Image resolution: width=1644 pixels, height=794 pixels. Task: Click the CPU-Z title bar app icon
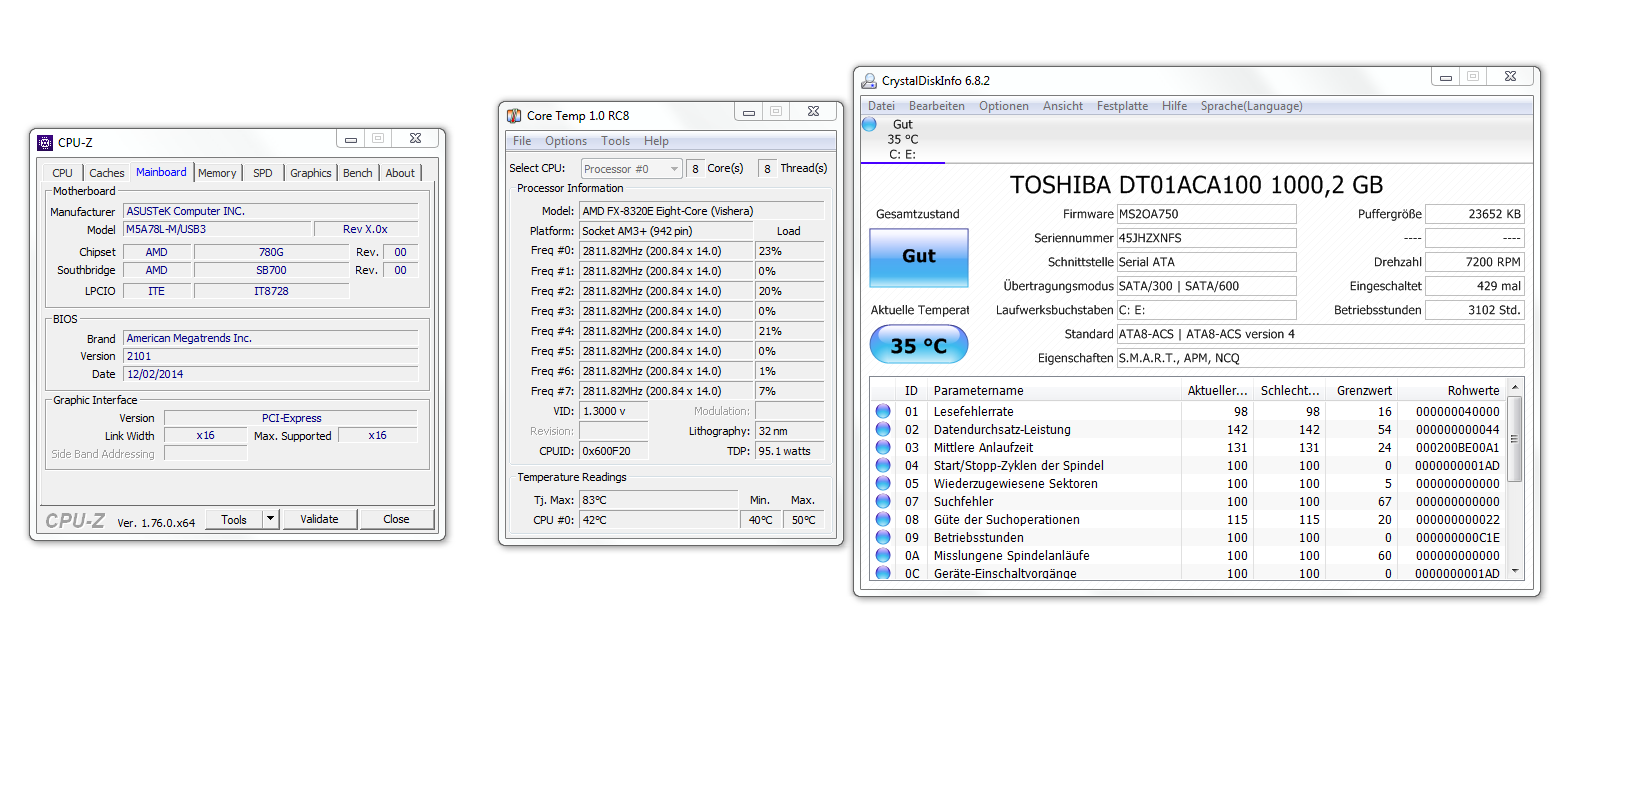[45, 143]
